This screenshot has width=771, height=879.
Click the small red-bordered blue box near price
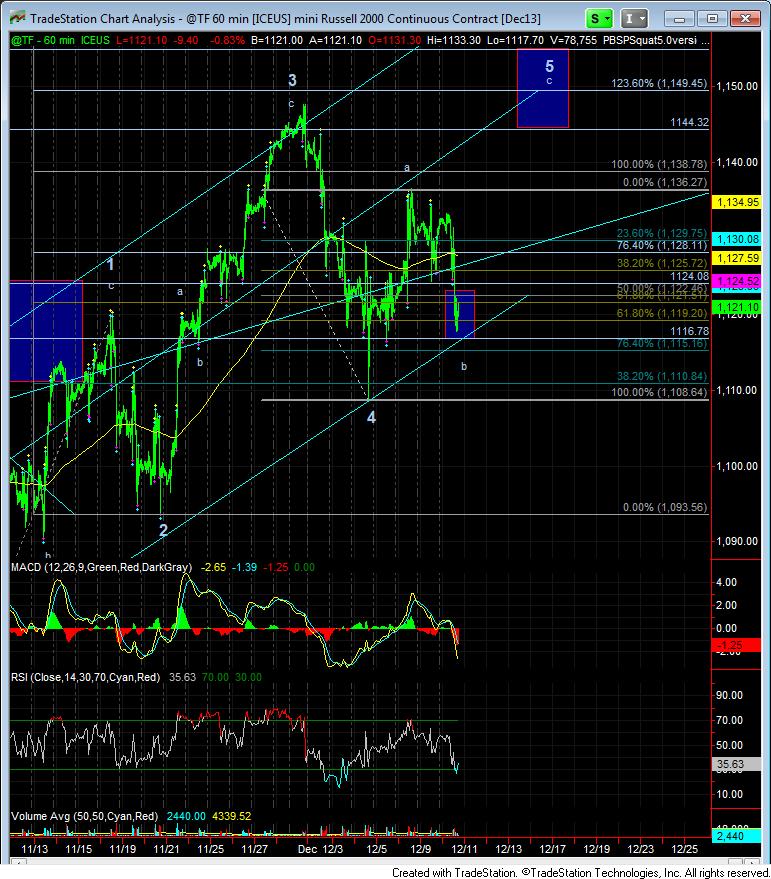(x=459, y=313)
